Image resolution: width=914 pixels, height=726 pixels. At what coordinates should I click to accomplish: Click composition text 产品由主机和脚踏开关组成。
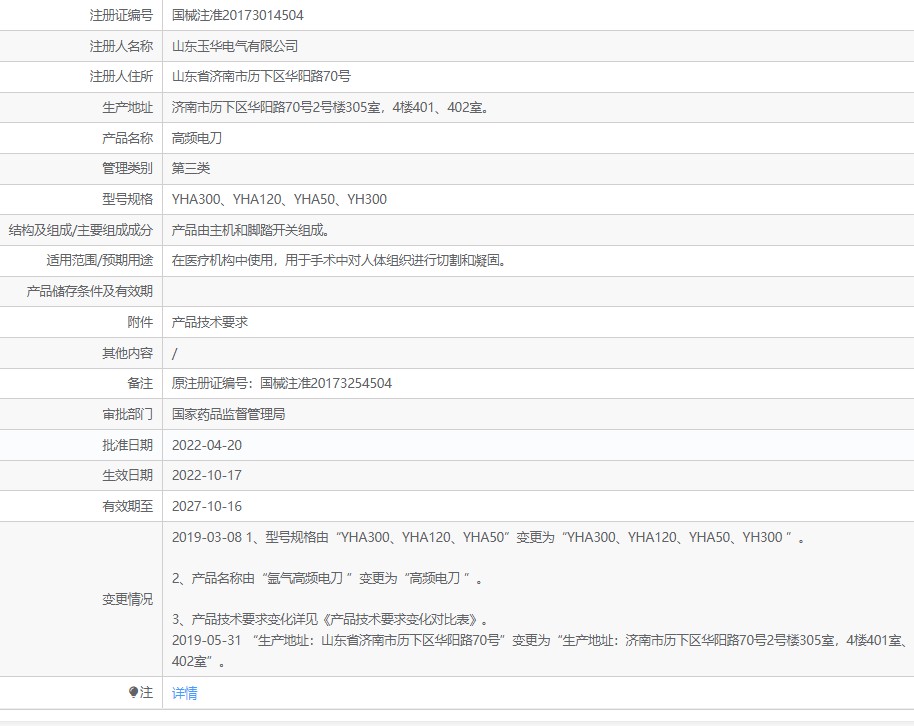pos(251,230)
